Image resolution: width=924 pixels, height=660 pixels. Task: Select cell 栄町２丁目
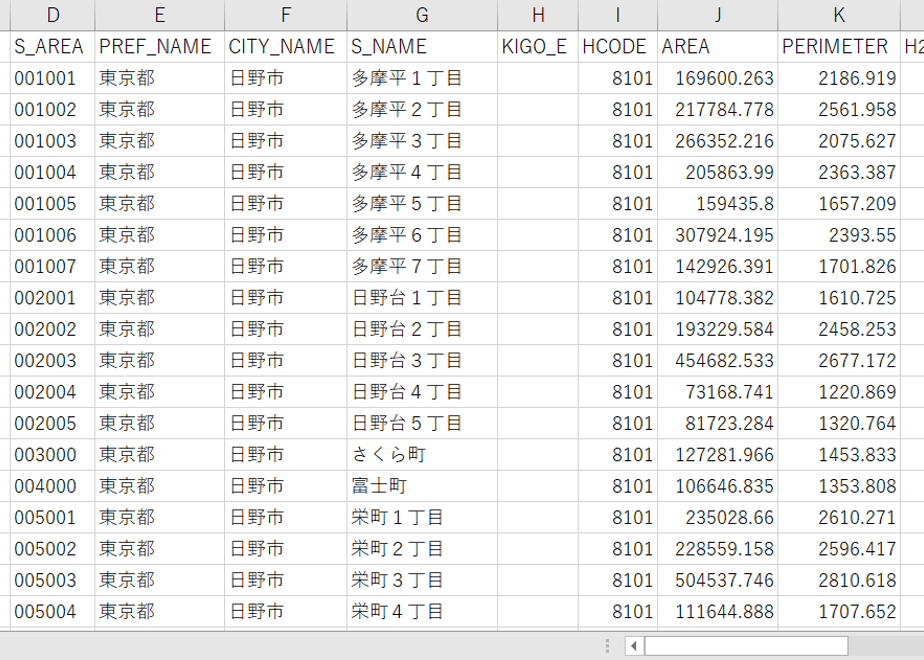422,549
